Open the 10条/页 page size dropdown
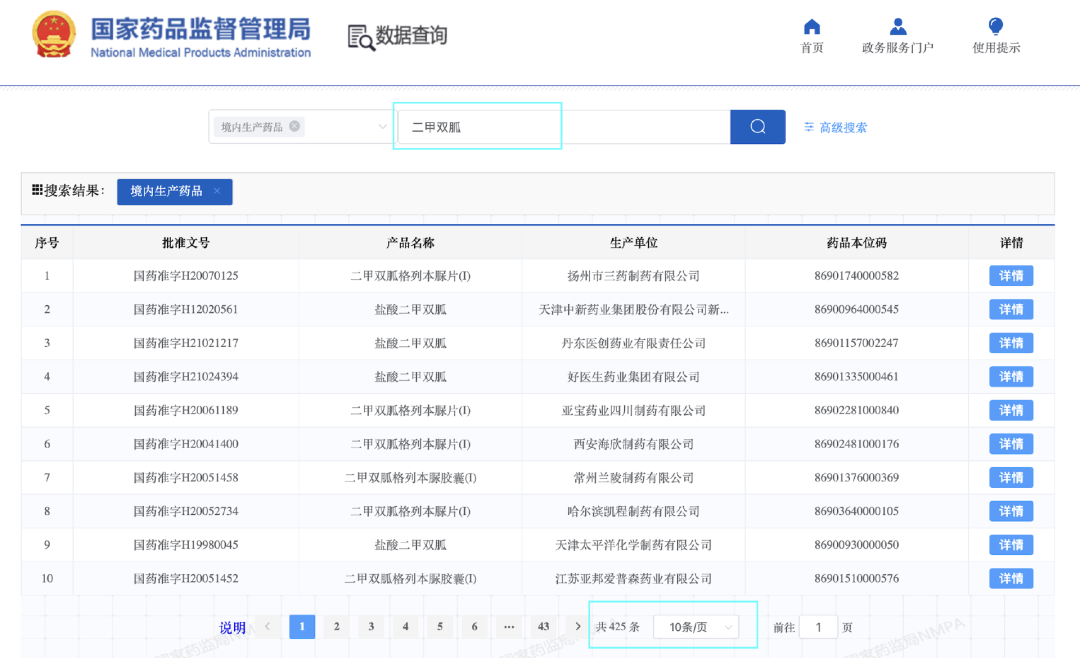This screenshot has height=667, width=1080. (696, 627)
